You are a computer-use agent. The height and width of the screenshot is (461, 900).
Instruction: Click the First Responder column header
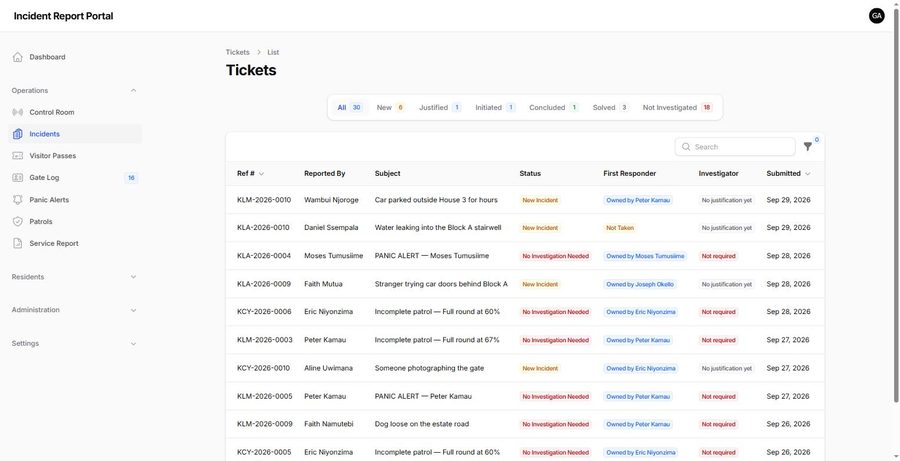pyautogui.click(x=629, y=173)
